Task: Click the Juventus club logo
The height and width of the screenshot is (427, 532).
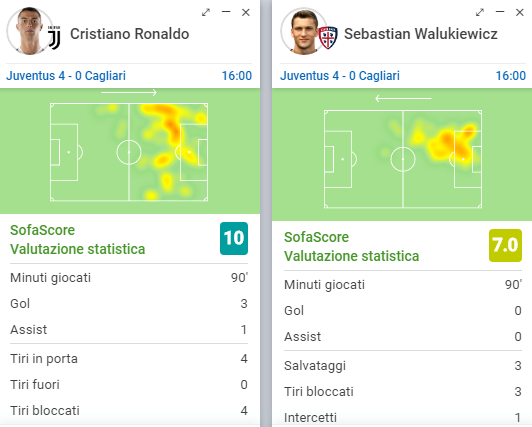Action: point(54,38)
